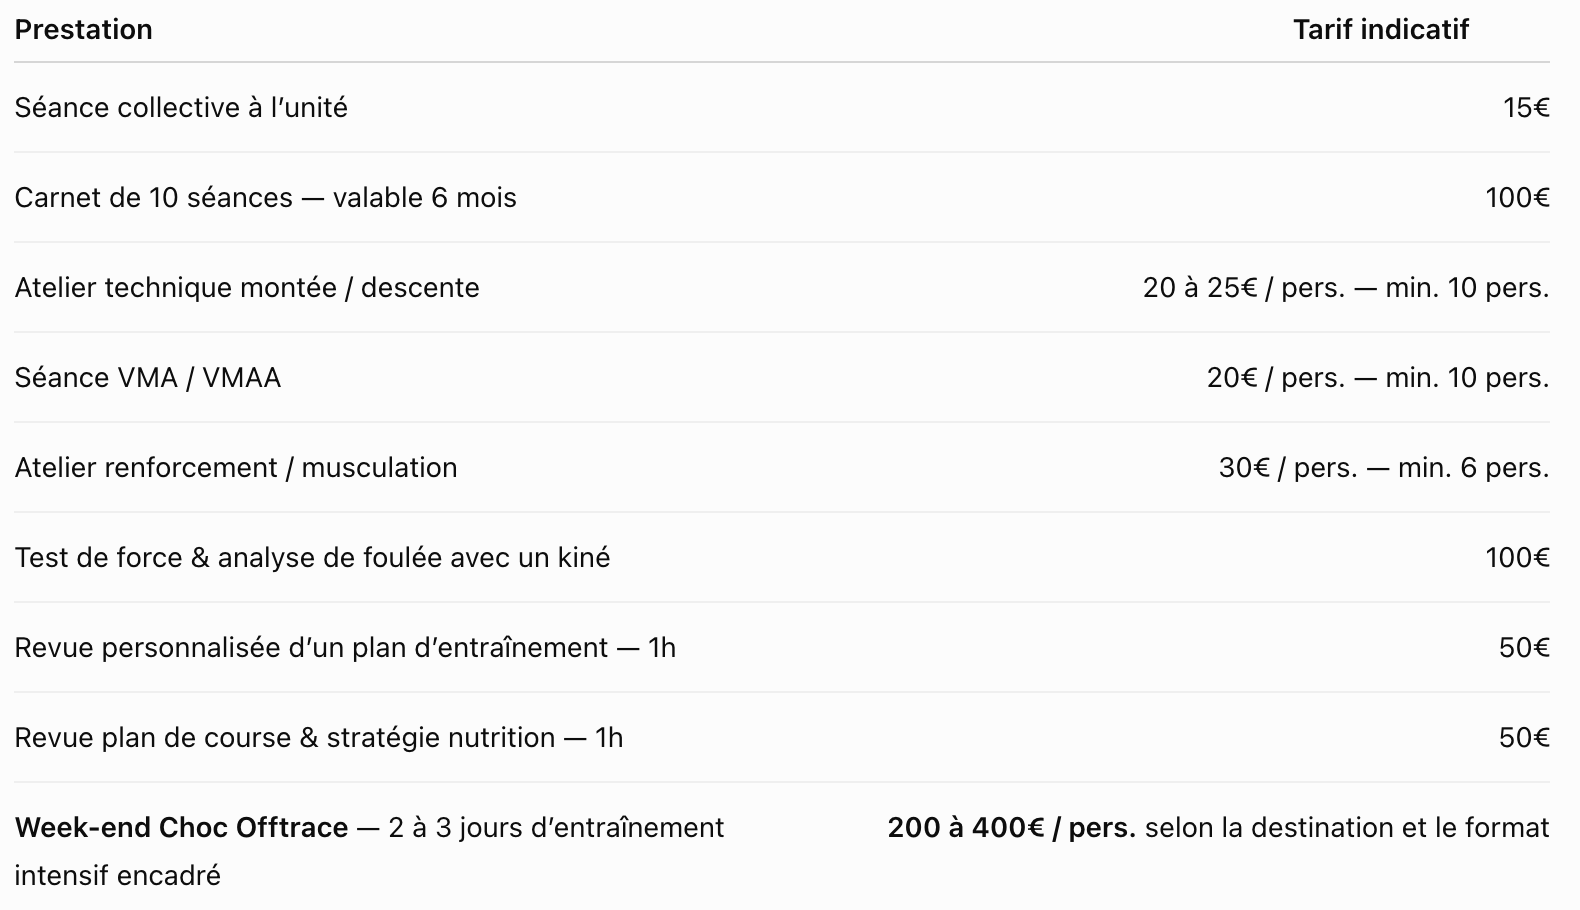Image resolution: width=1580 pixels, height=910 pixels.
Task: Click the Prestation column header
Action: click(84, 30)
